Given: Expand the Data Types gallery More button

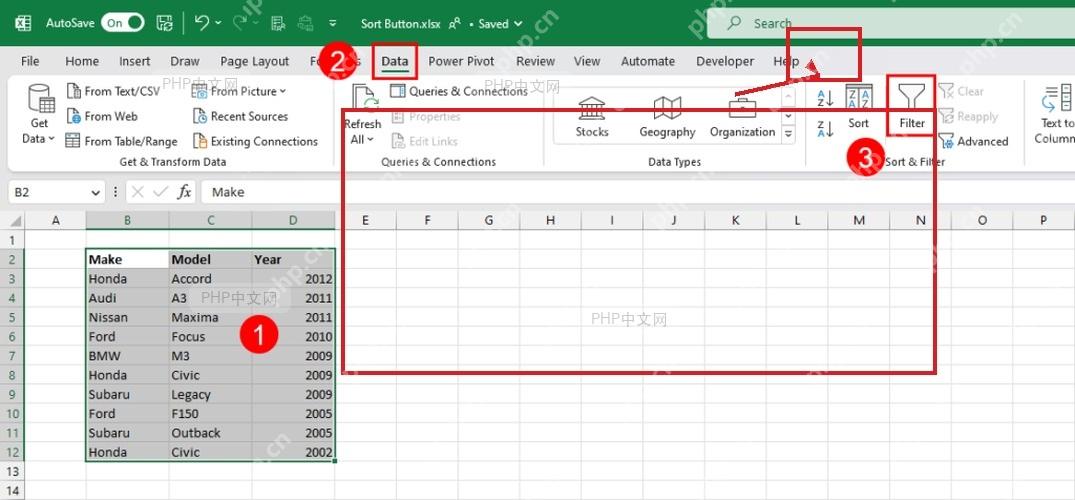Looking at the screenshot, I should click(788, 134).
